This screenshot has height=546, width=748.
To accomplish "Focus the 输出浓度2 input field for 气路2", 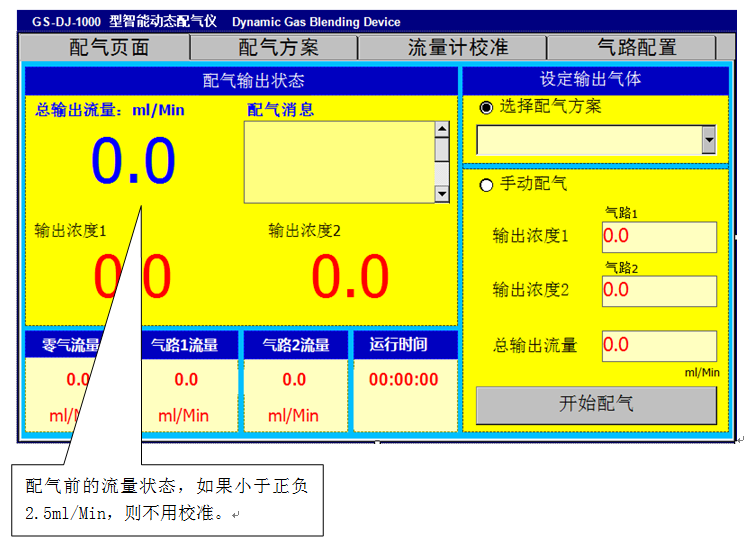I will pyautogui.click(x=658, y=290).
